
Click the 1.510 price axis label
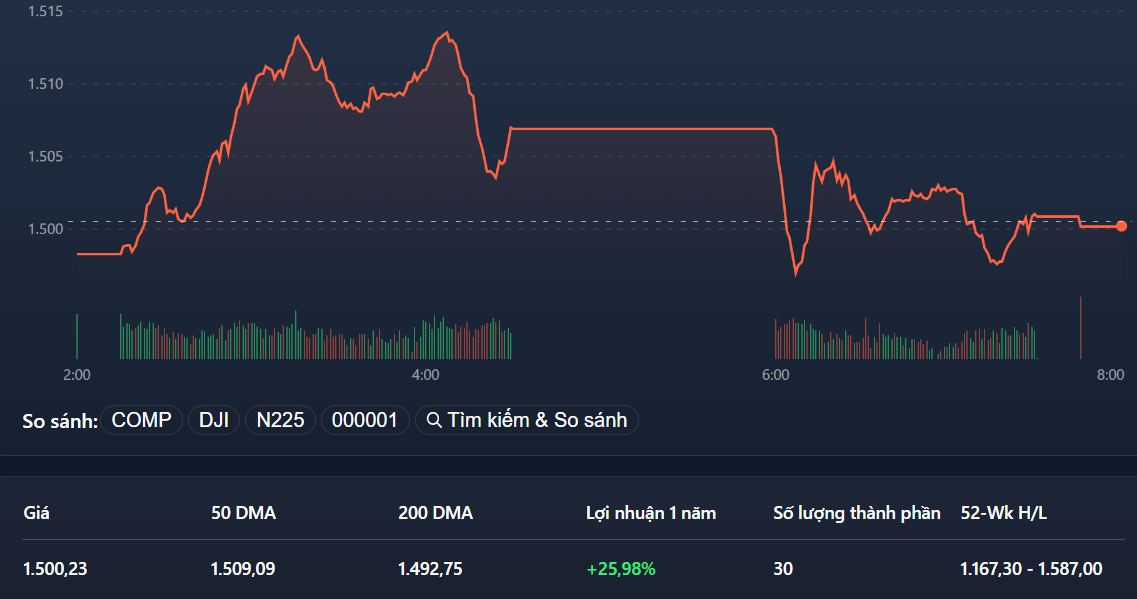[x=45, y=84]
